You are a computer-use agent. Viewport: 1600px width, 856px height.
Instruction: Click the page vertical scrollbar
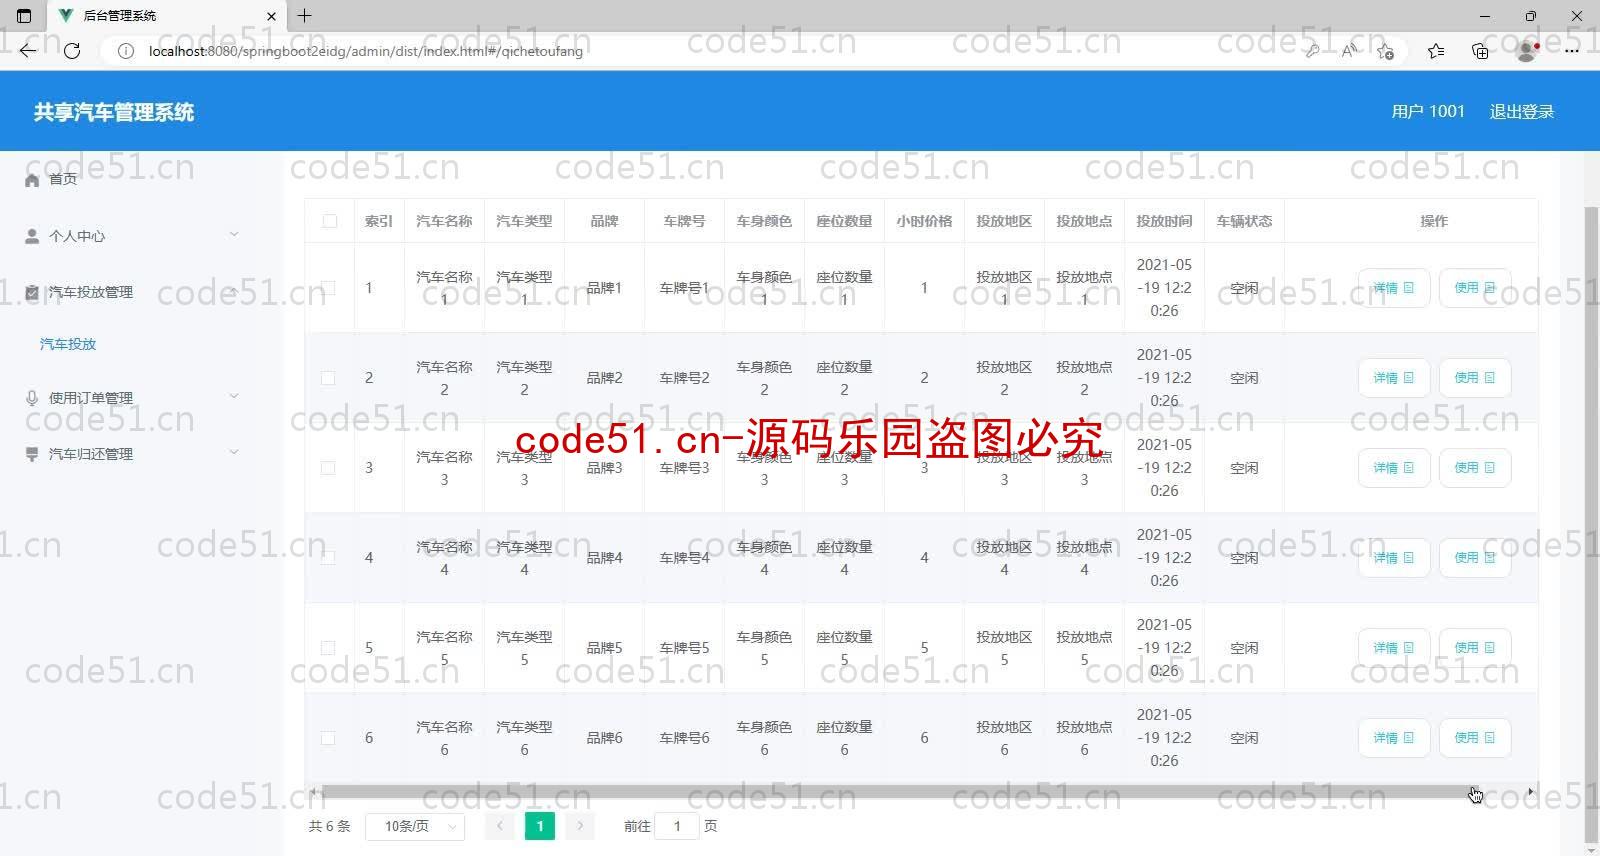click(1591, 525)
